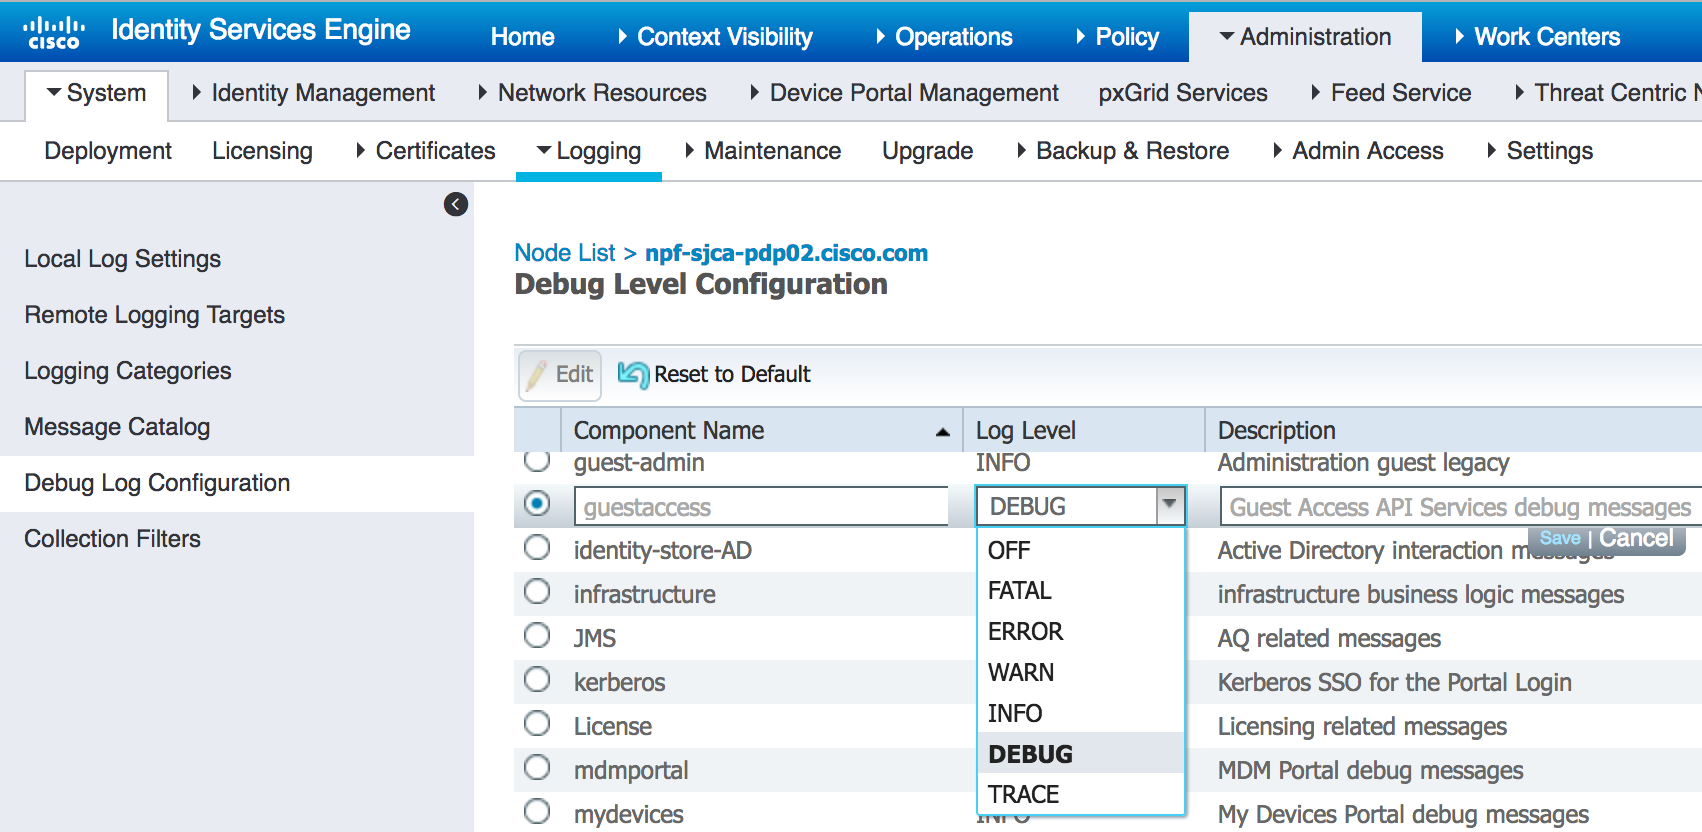Expand Identity Management submenu
The image size is (1702, 832).
point(313,93)
